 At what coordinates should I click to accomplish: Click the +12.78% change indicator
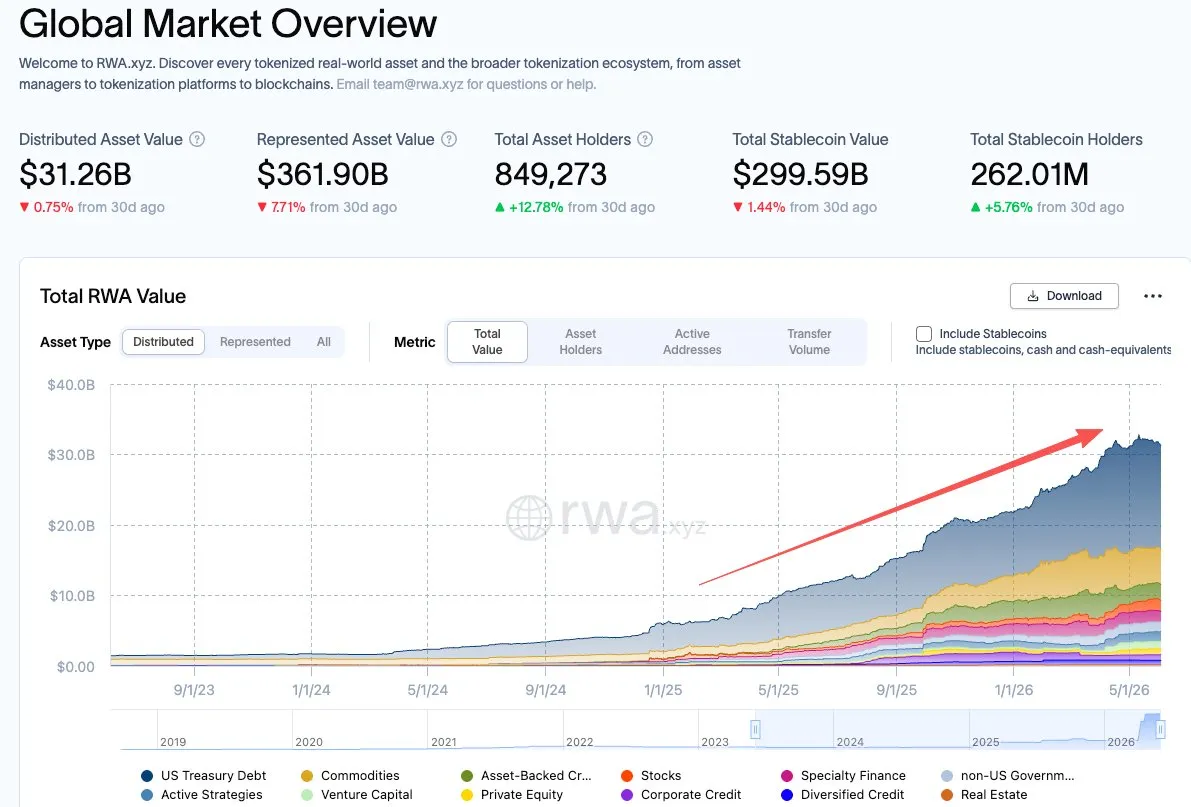tap(529, 207)
